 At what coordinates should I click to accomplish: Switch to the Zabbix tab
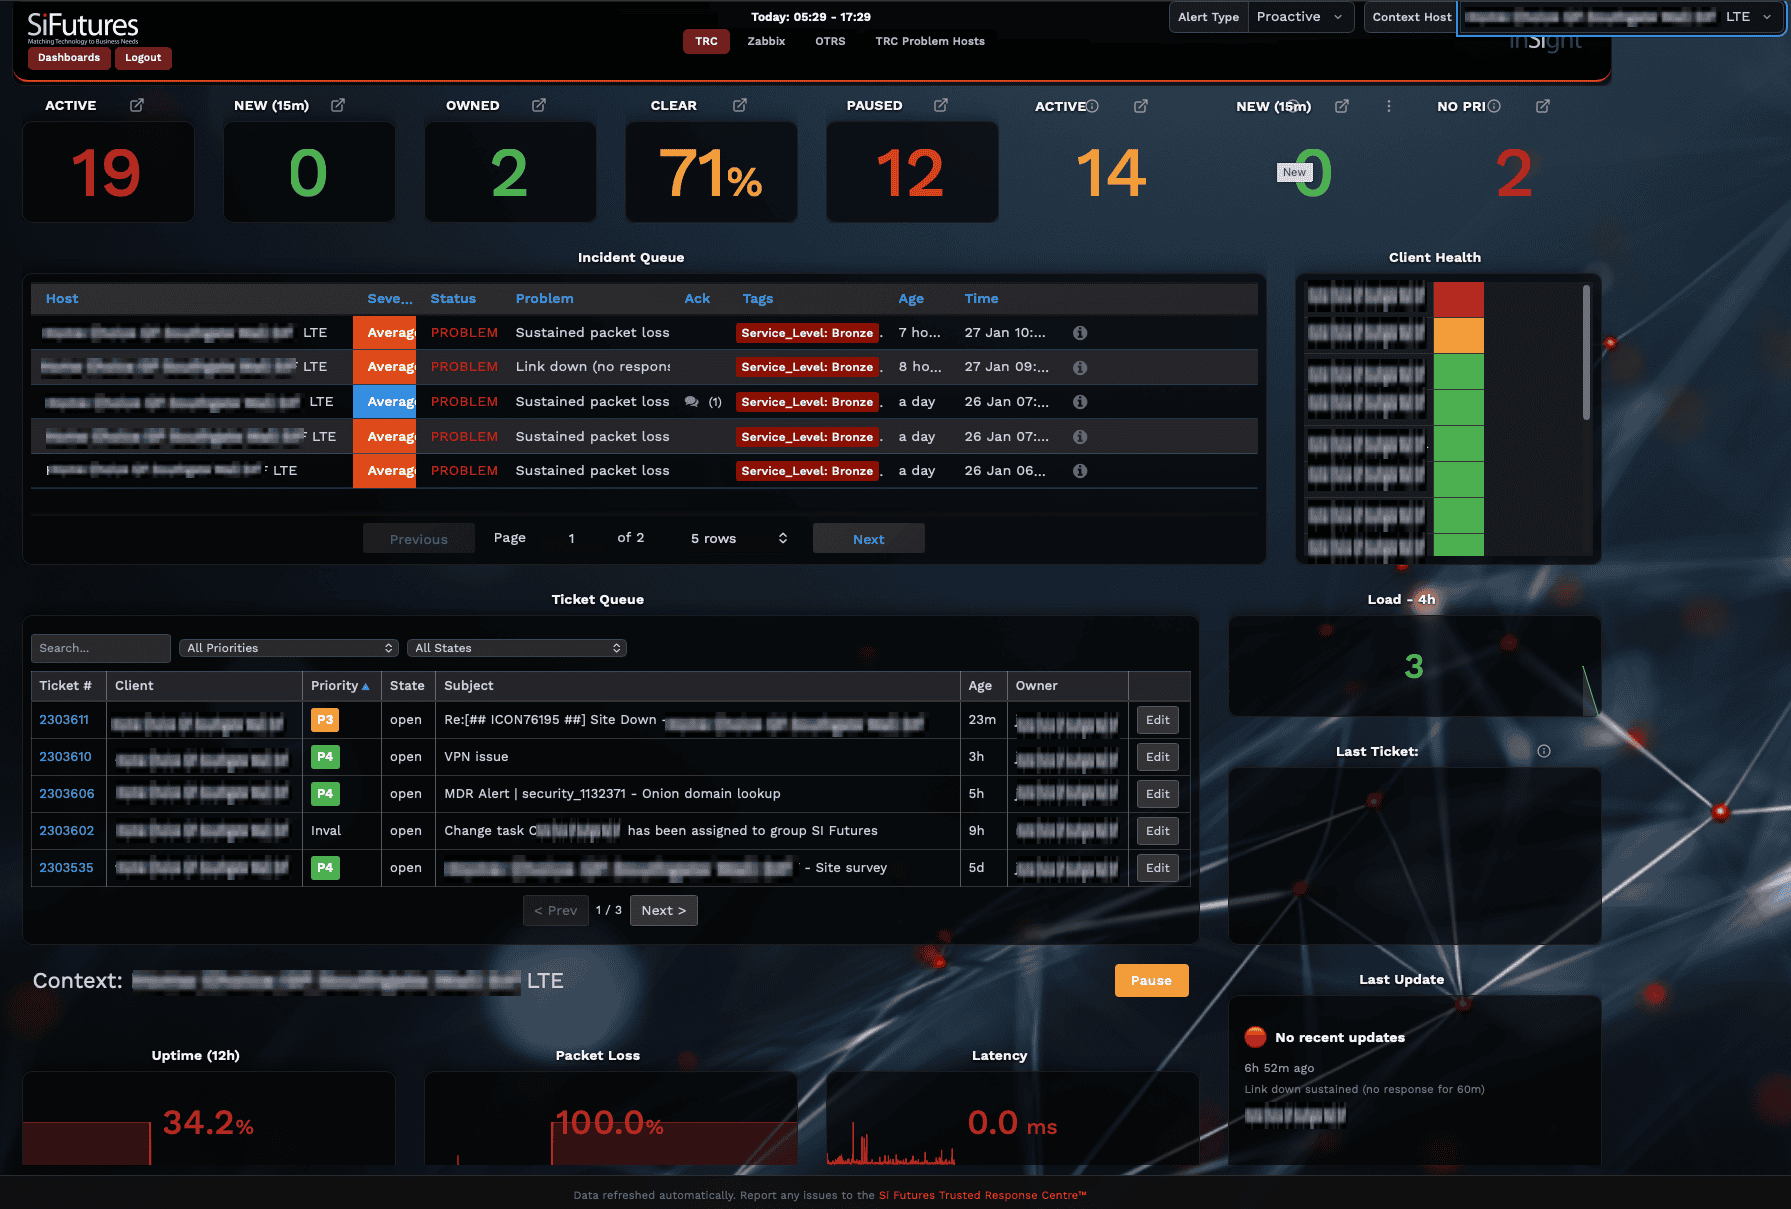766,41
